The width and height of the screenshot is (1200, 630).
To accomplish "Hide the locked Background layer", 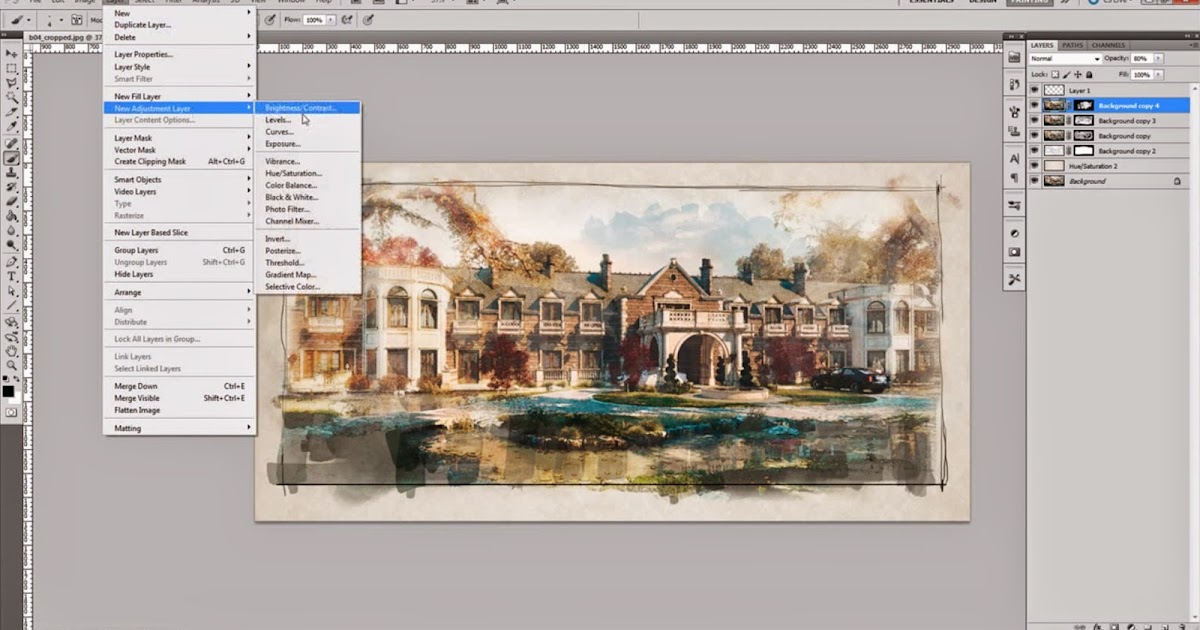I will (1035, 181).
